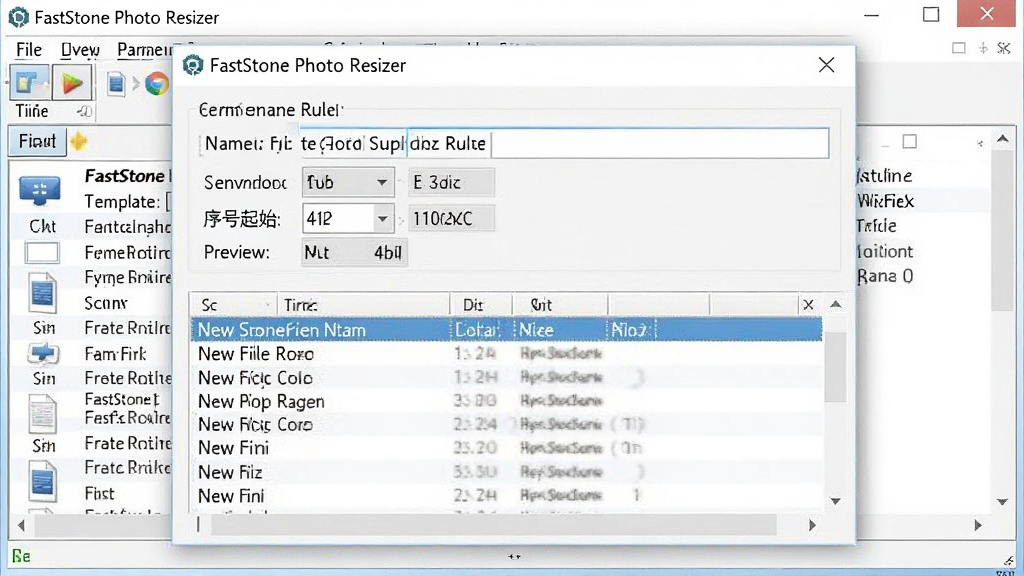Screen dimensions: 1024x576
Task: Select row 'New Ficic Coro'
Action: click(x=506, y=424)
